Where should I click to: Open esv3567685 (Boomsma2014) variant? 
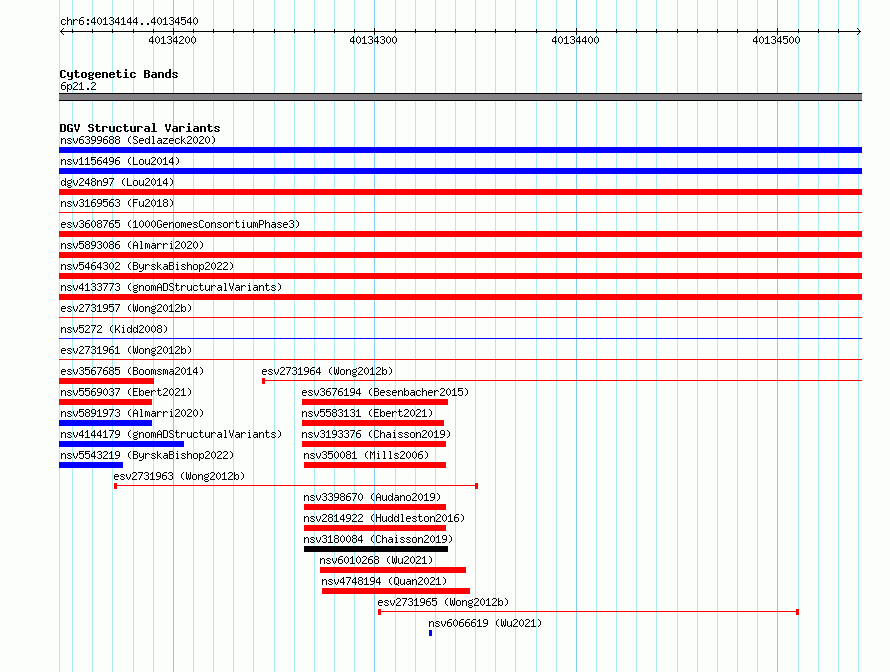(x=132, y=371)
